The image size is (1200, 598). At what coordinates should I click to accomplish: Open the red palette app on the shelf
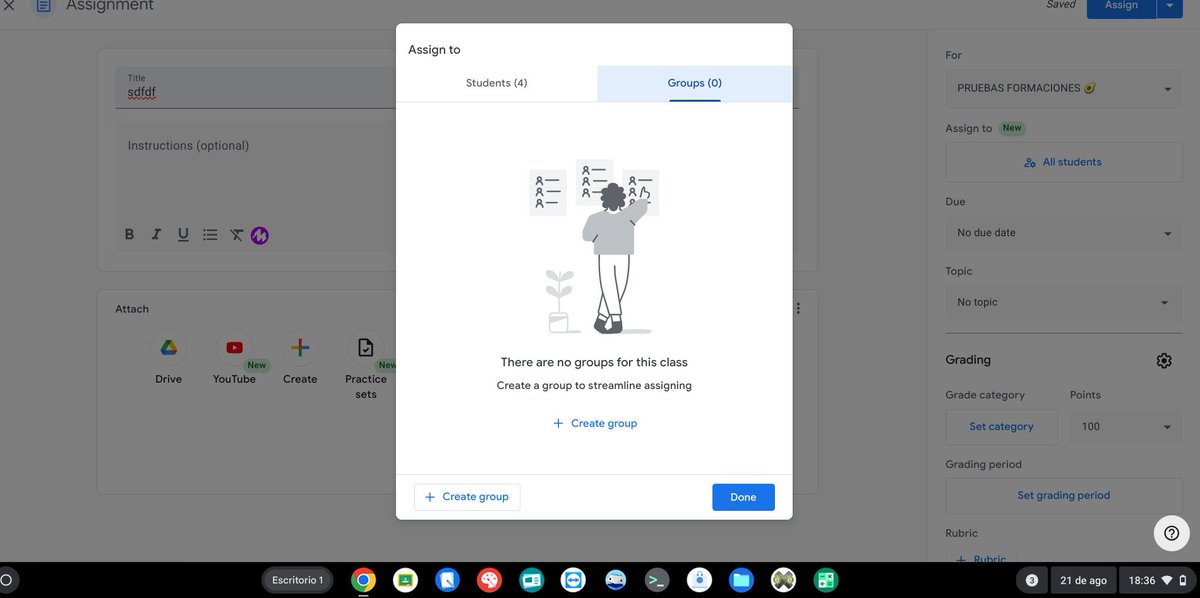(489, 580)
